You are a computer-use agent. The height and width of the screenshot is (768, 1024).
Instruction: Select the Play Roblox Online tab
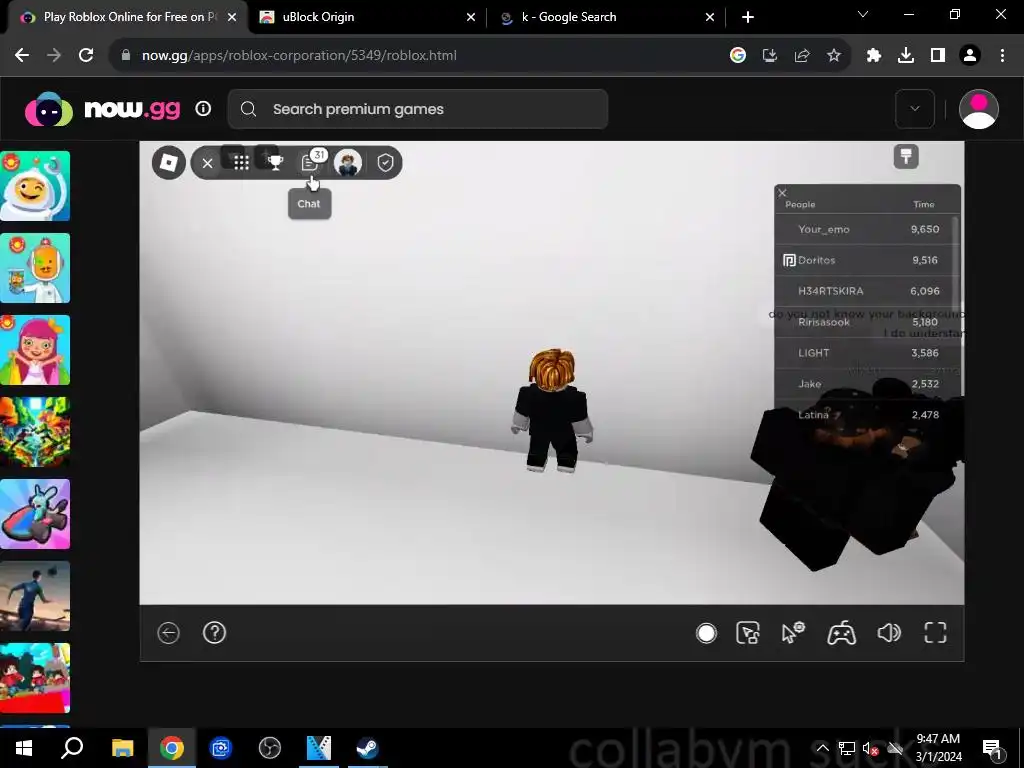[124, 17]
